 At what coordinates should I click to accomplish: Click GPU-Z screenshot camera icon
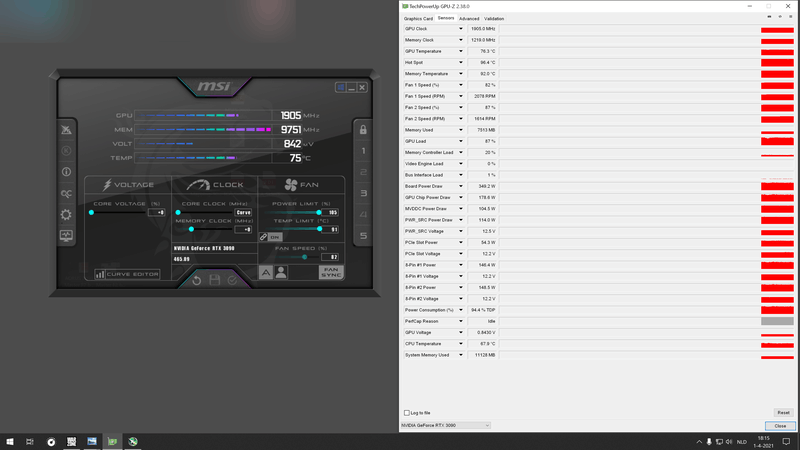coord(769,17)
